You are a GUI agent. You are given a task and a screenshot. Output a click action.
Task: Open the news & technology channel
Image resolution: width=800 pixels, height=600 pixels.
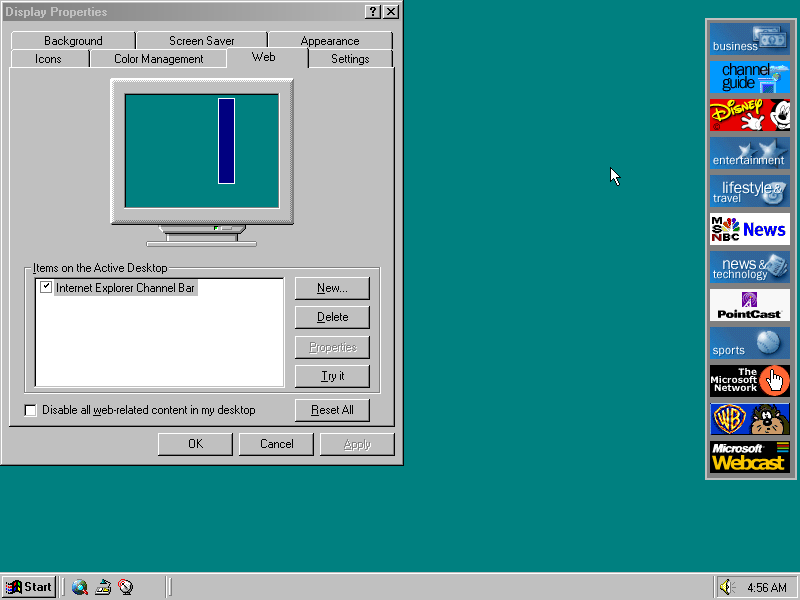pyautogui.click(x=749, y=267)
